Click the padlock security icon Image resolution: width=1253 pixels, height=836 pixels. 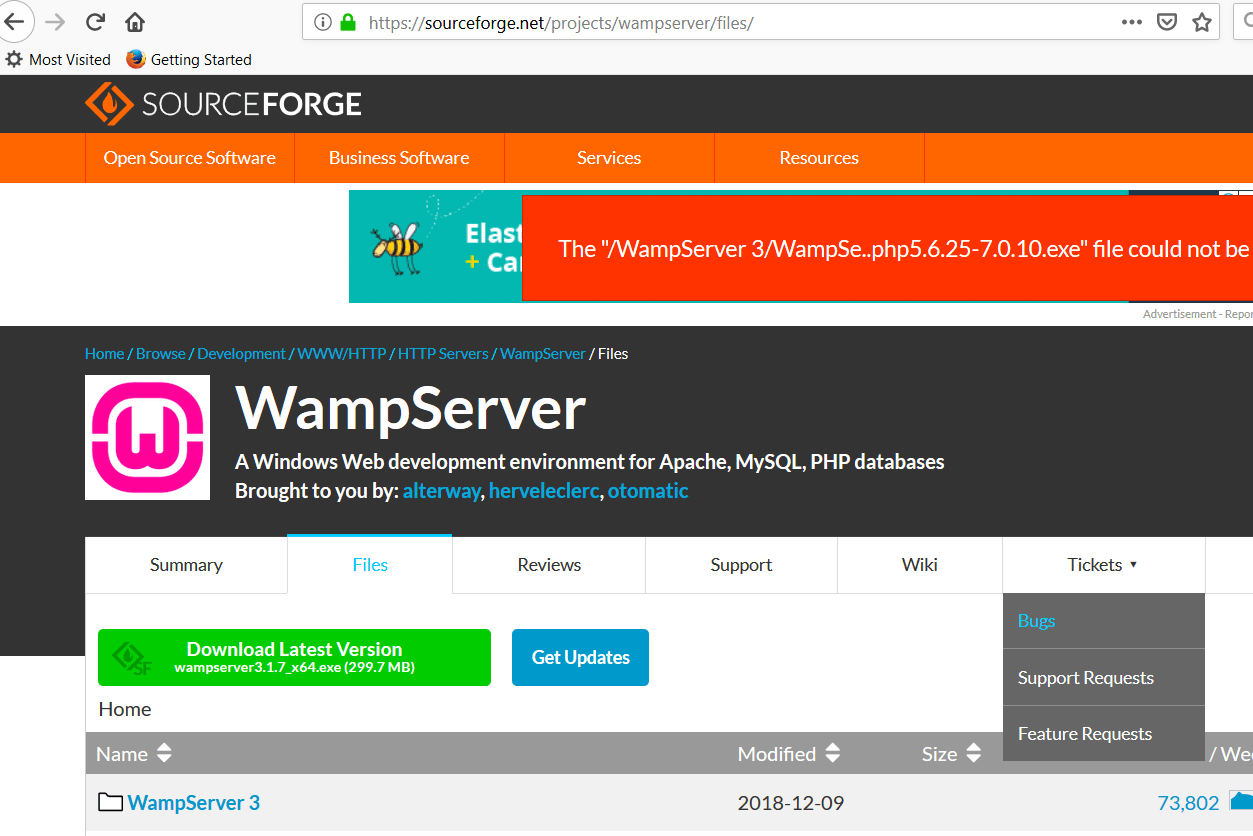point(348,22)
